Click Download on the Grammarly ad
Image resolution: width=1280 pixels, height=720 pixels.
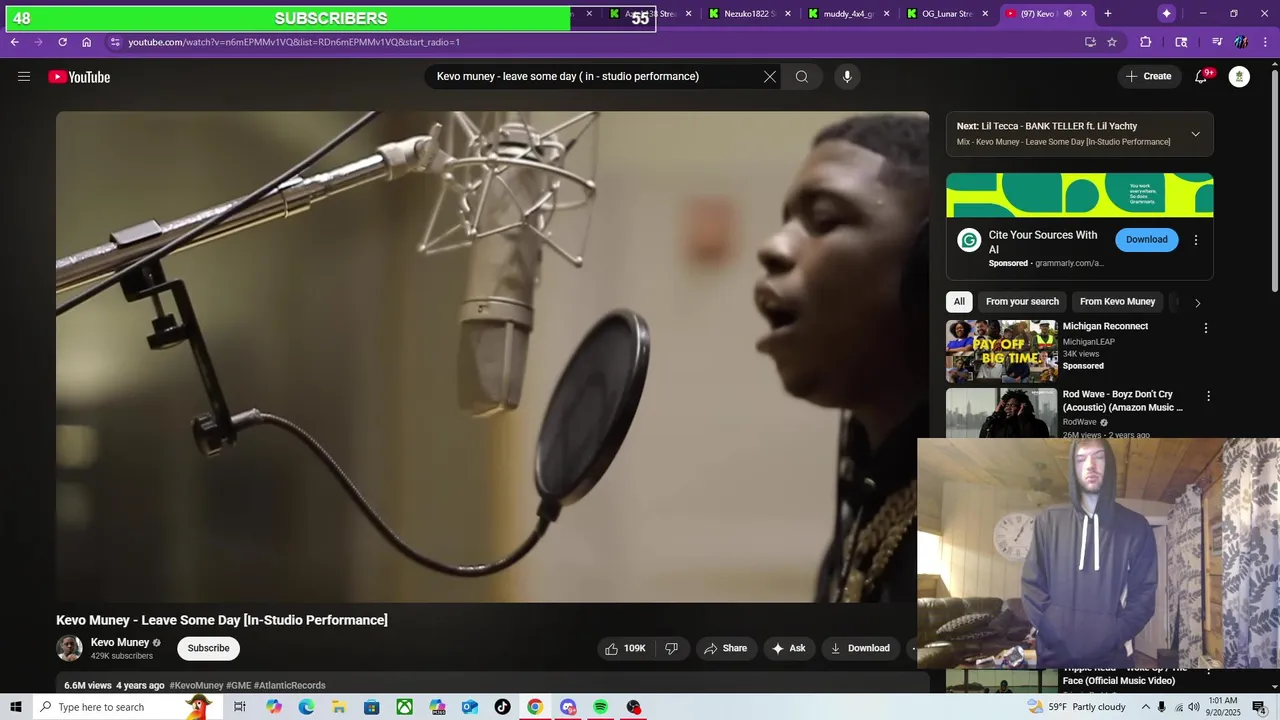pyautogui.click(x=1146, y=239)
